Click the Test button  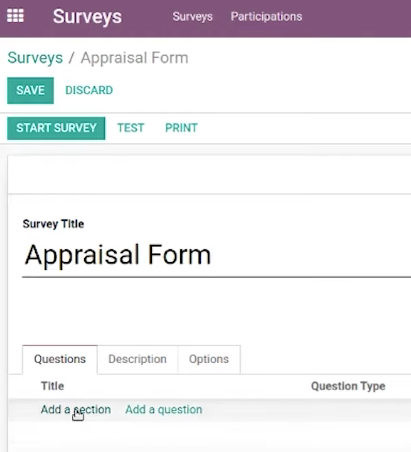tap(131, 128)
